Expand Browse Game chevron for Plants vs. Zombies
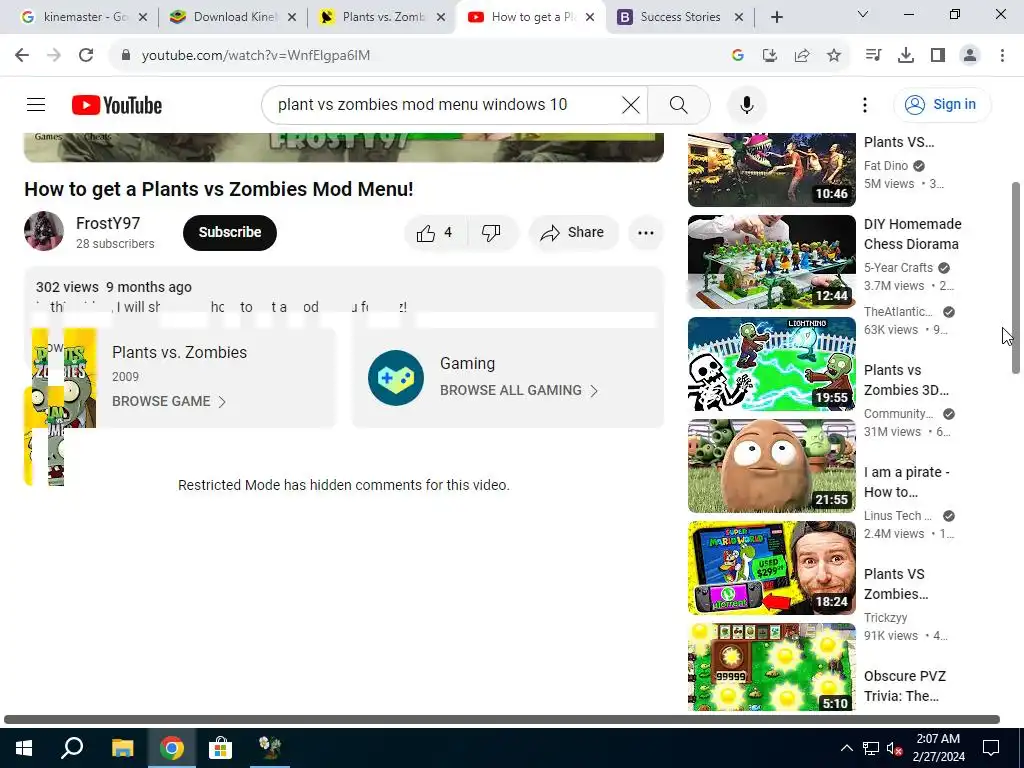Viewport: 1024px width, 768px height. pyautogui.click(x=222, y=402)
